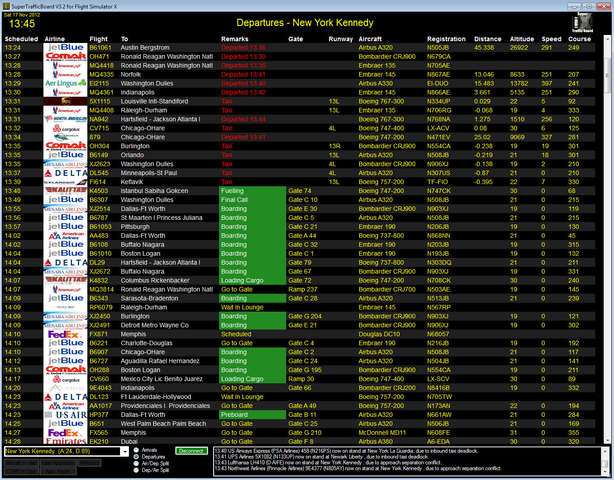Click the message log scrollbar

pyautogui.click(x=603, y=461)
